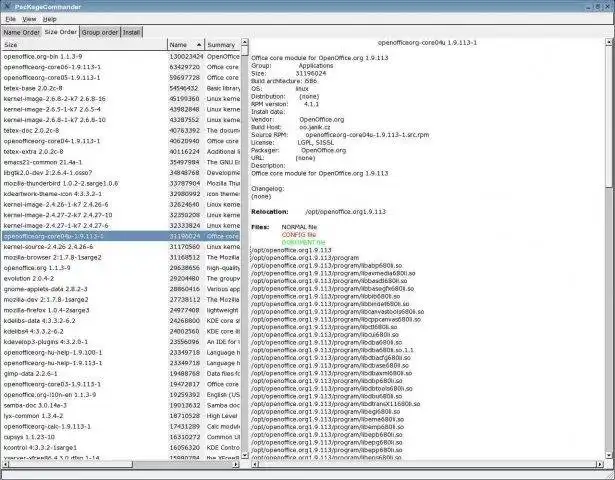Select the mozilla-firefox 1.0.4-2sarge3 package

click(x=121, y=310)
